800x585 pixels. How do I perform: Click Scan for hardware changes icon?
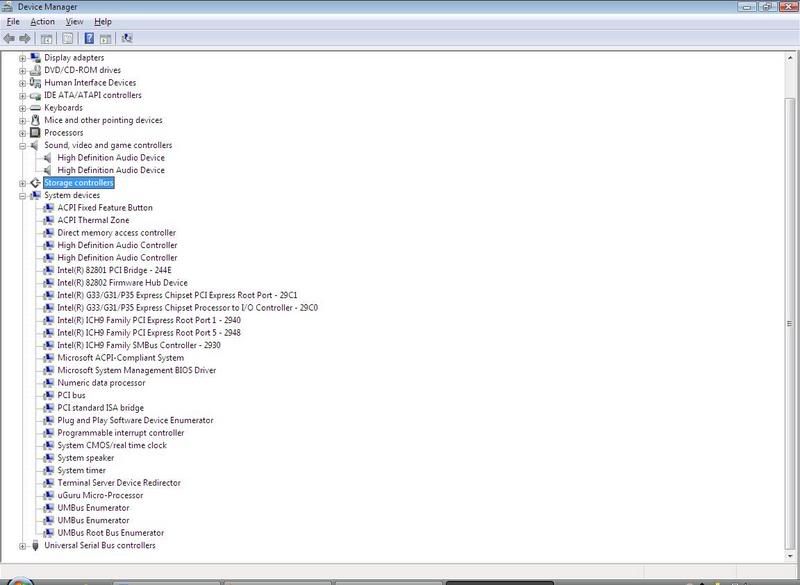pyautogui.click(x=127, y=38)
